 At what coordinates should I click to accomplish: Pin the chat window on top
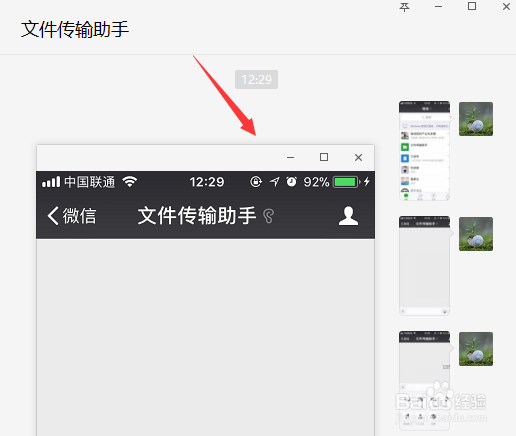click(404, 7)
